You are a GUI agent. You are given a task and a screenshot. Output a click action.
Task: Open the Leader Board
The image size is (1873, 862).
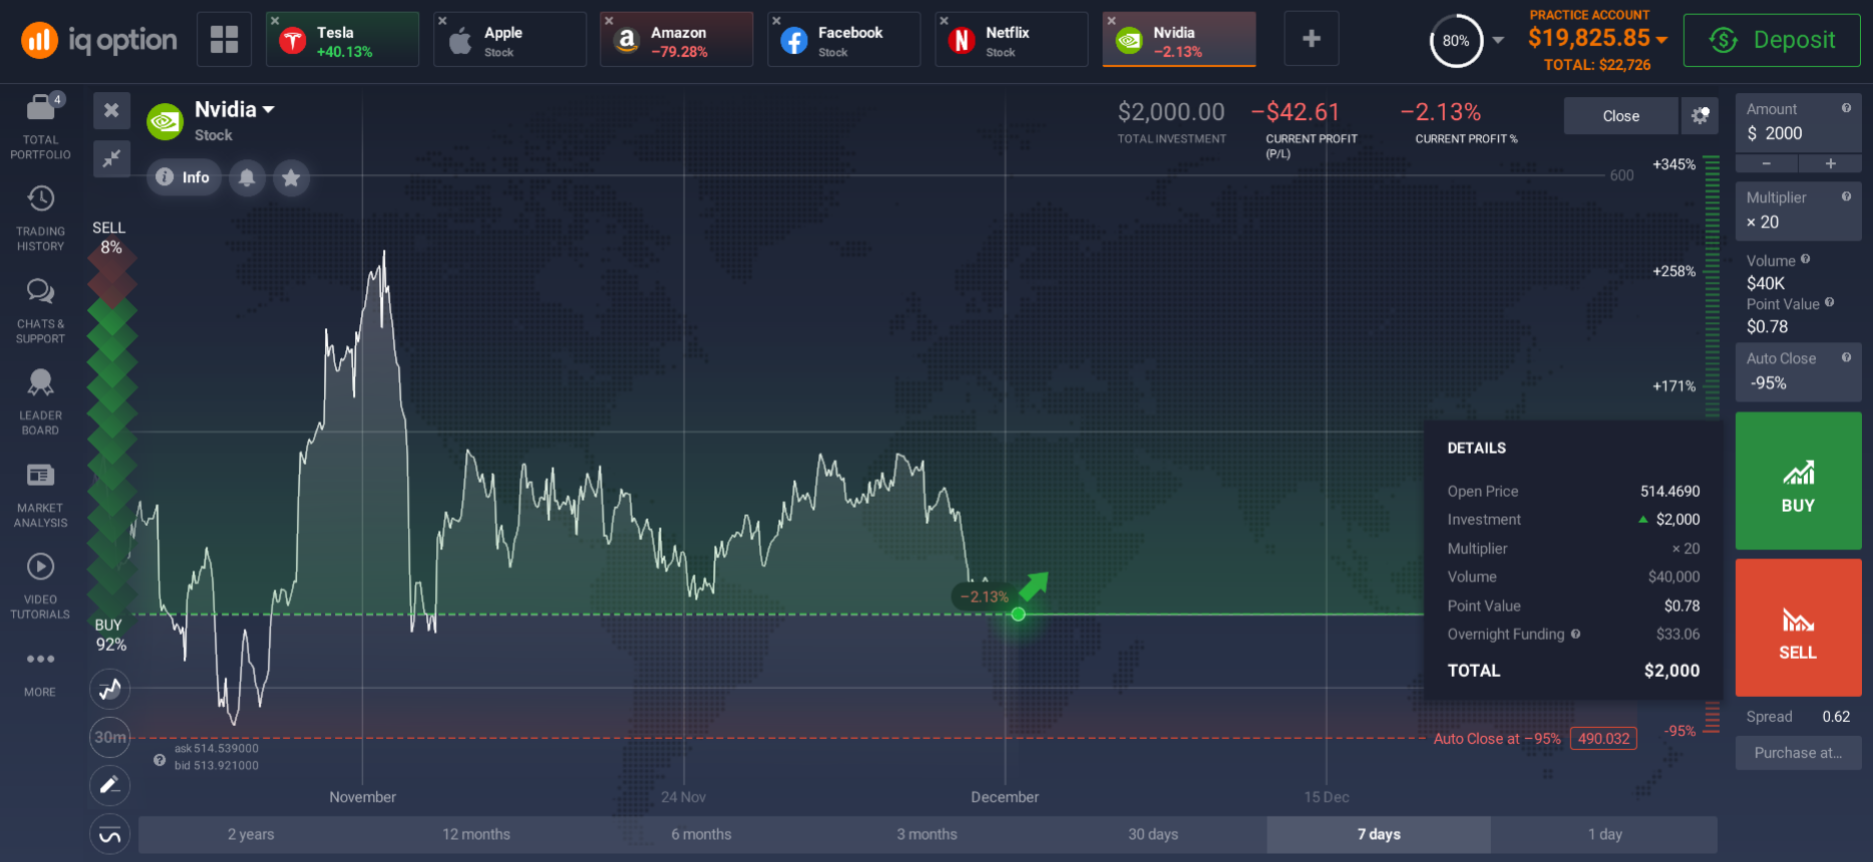(x=40, y=401)
